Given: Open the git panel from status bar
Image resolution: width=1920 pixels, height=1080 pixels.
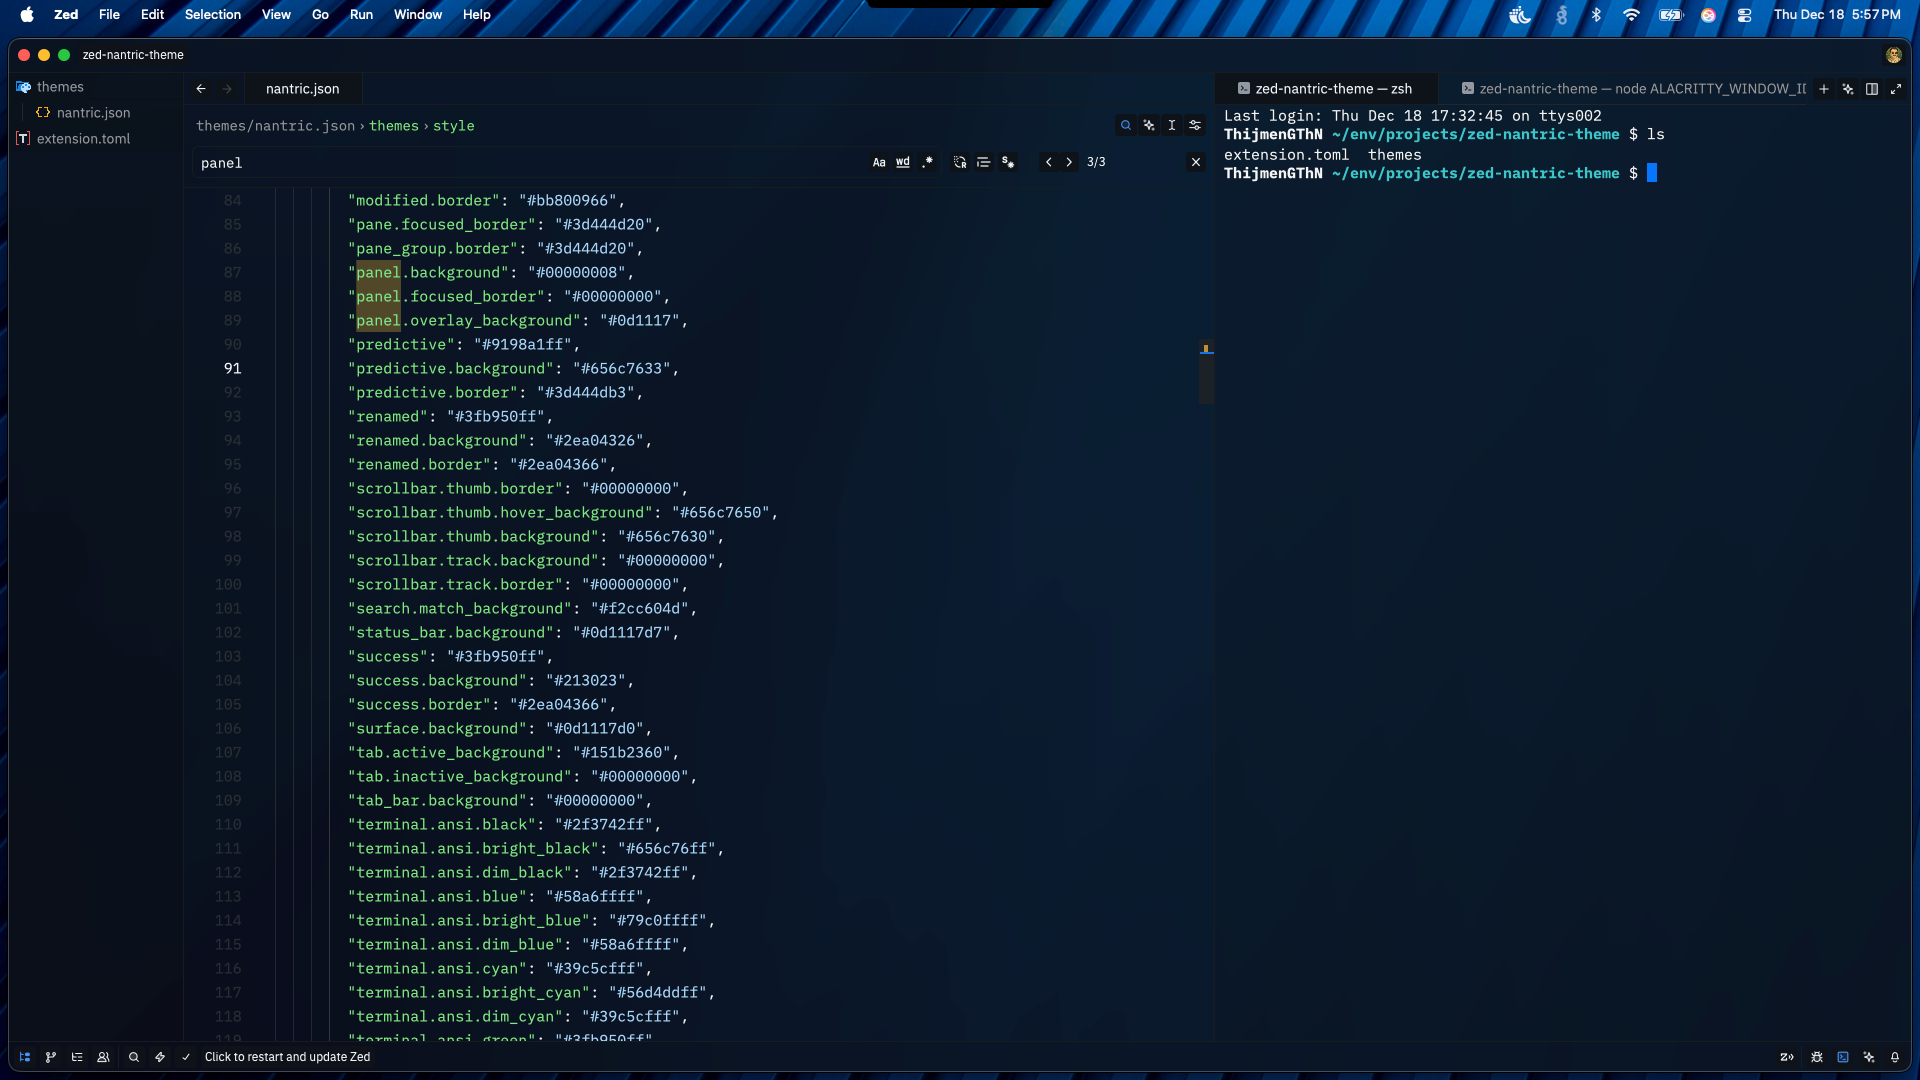Looking at the screenshot, I should pos(51,1057).
